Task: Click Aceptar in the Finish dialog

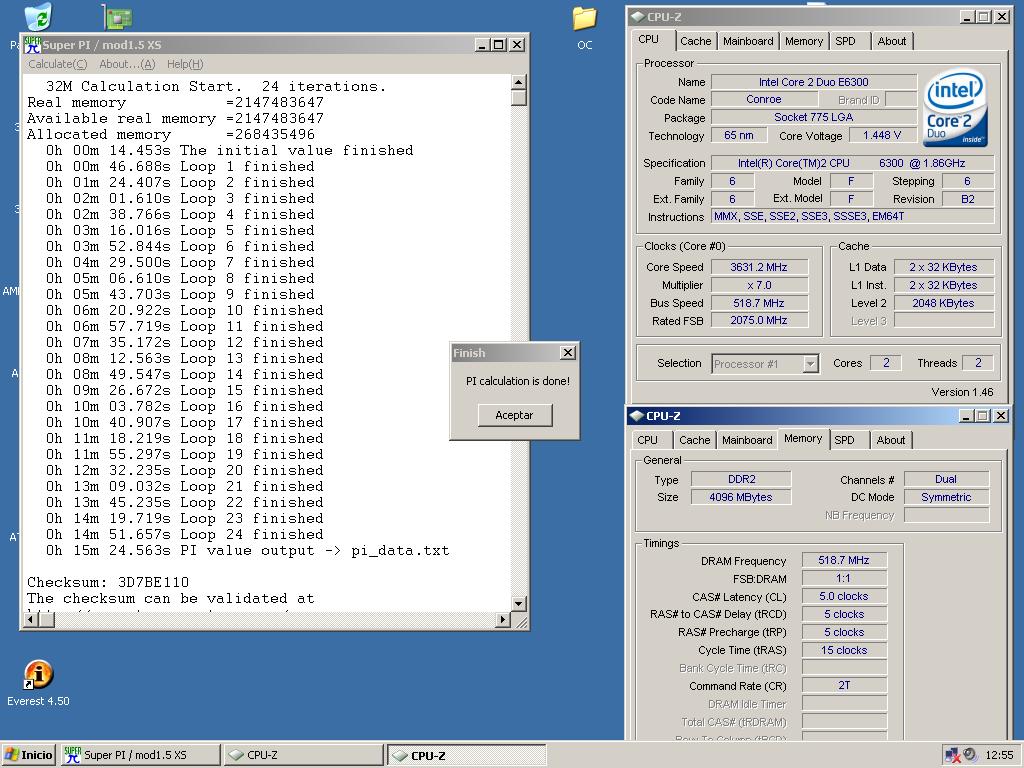Action: [515, 415]
